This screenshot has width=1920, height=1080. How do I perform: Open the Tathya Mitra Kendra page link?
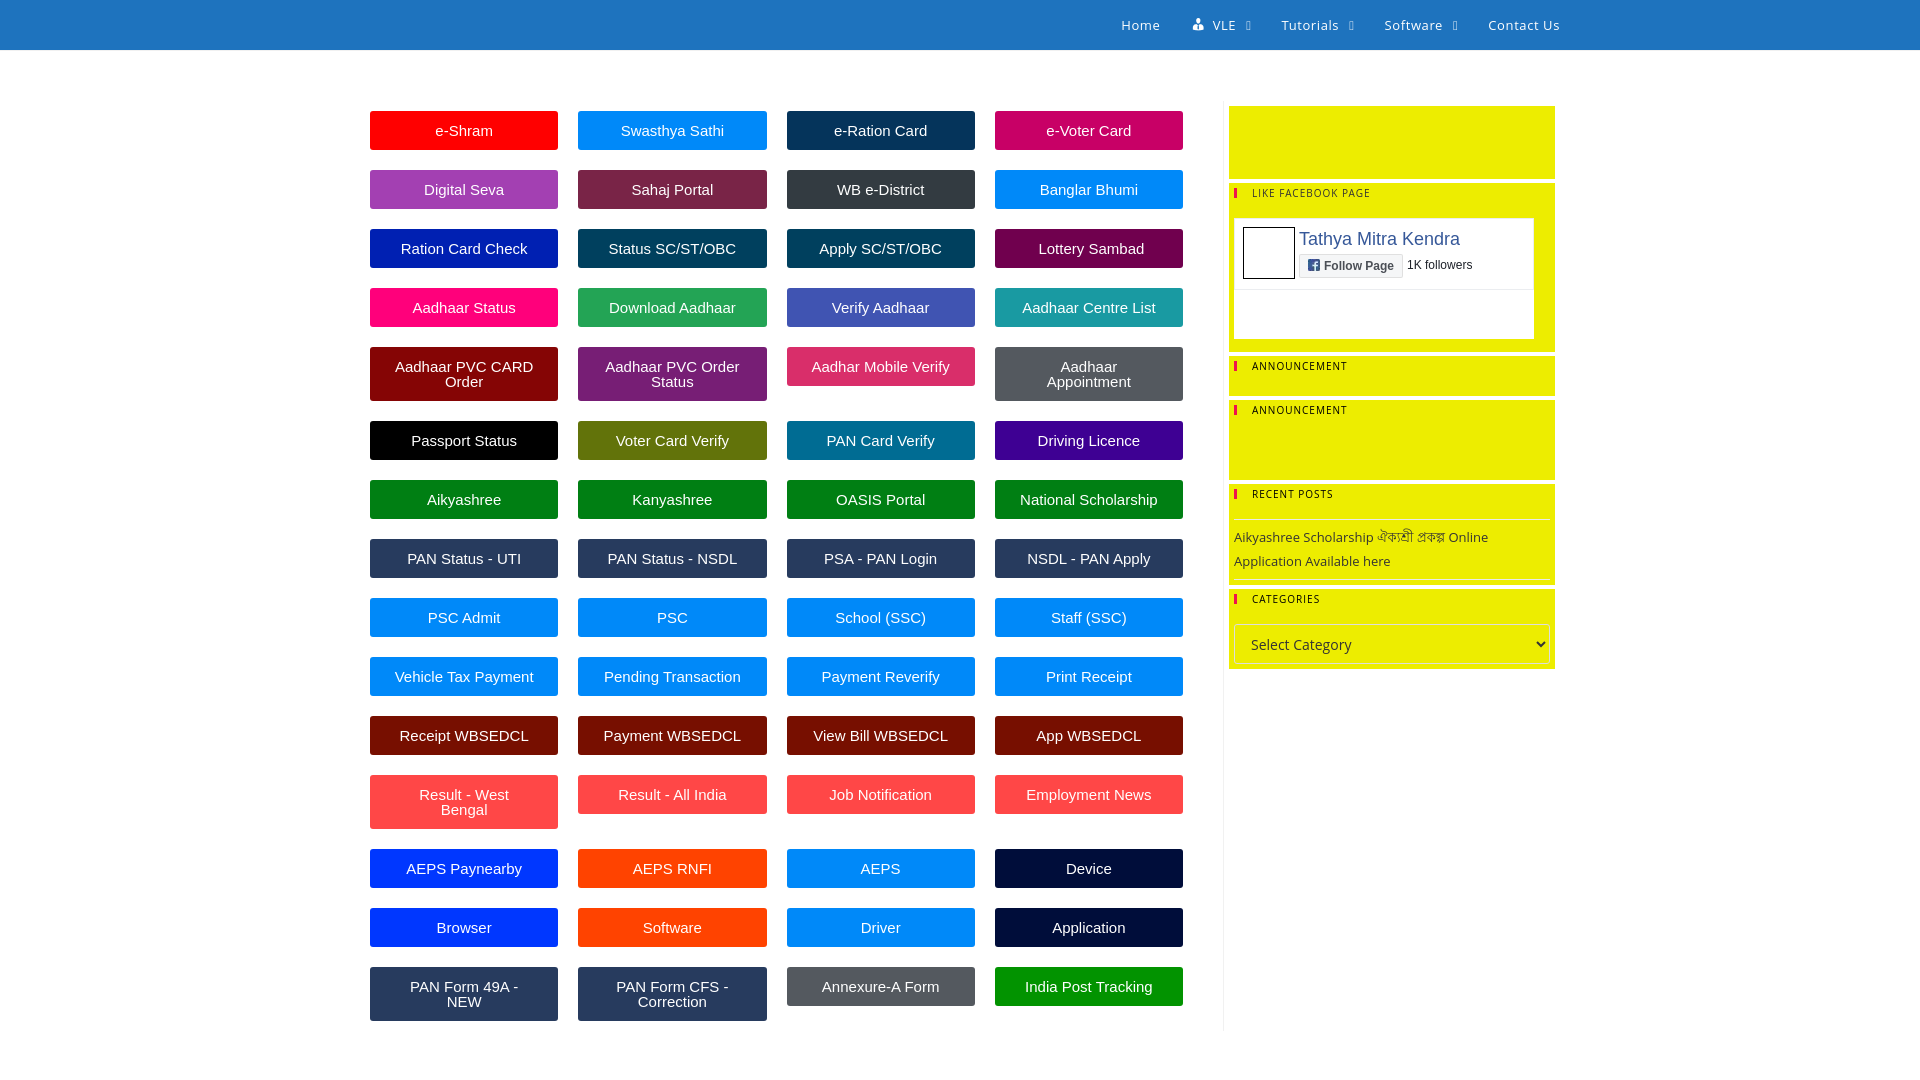tap(1379, 239)
